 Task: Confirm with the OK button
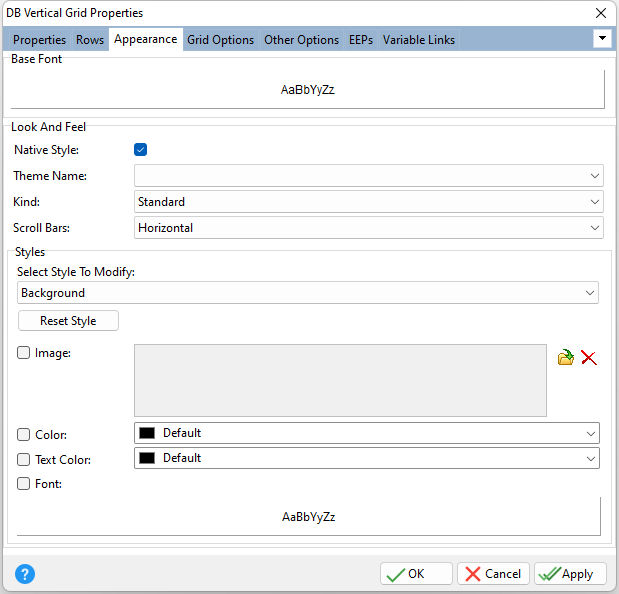416,573
